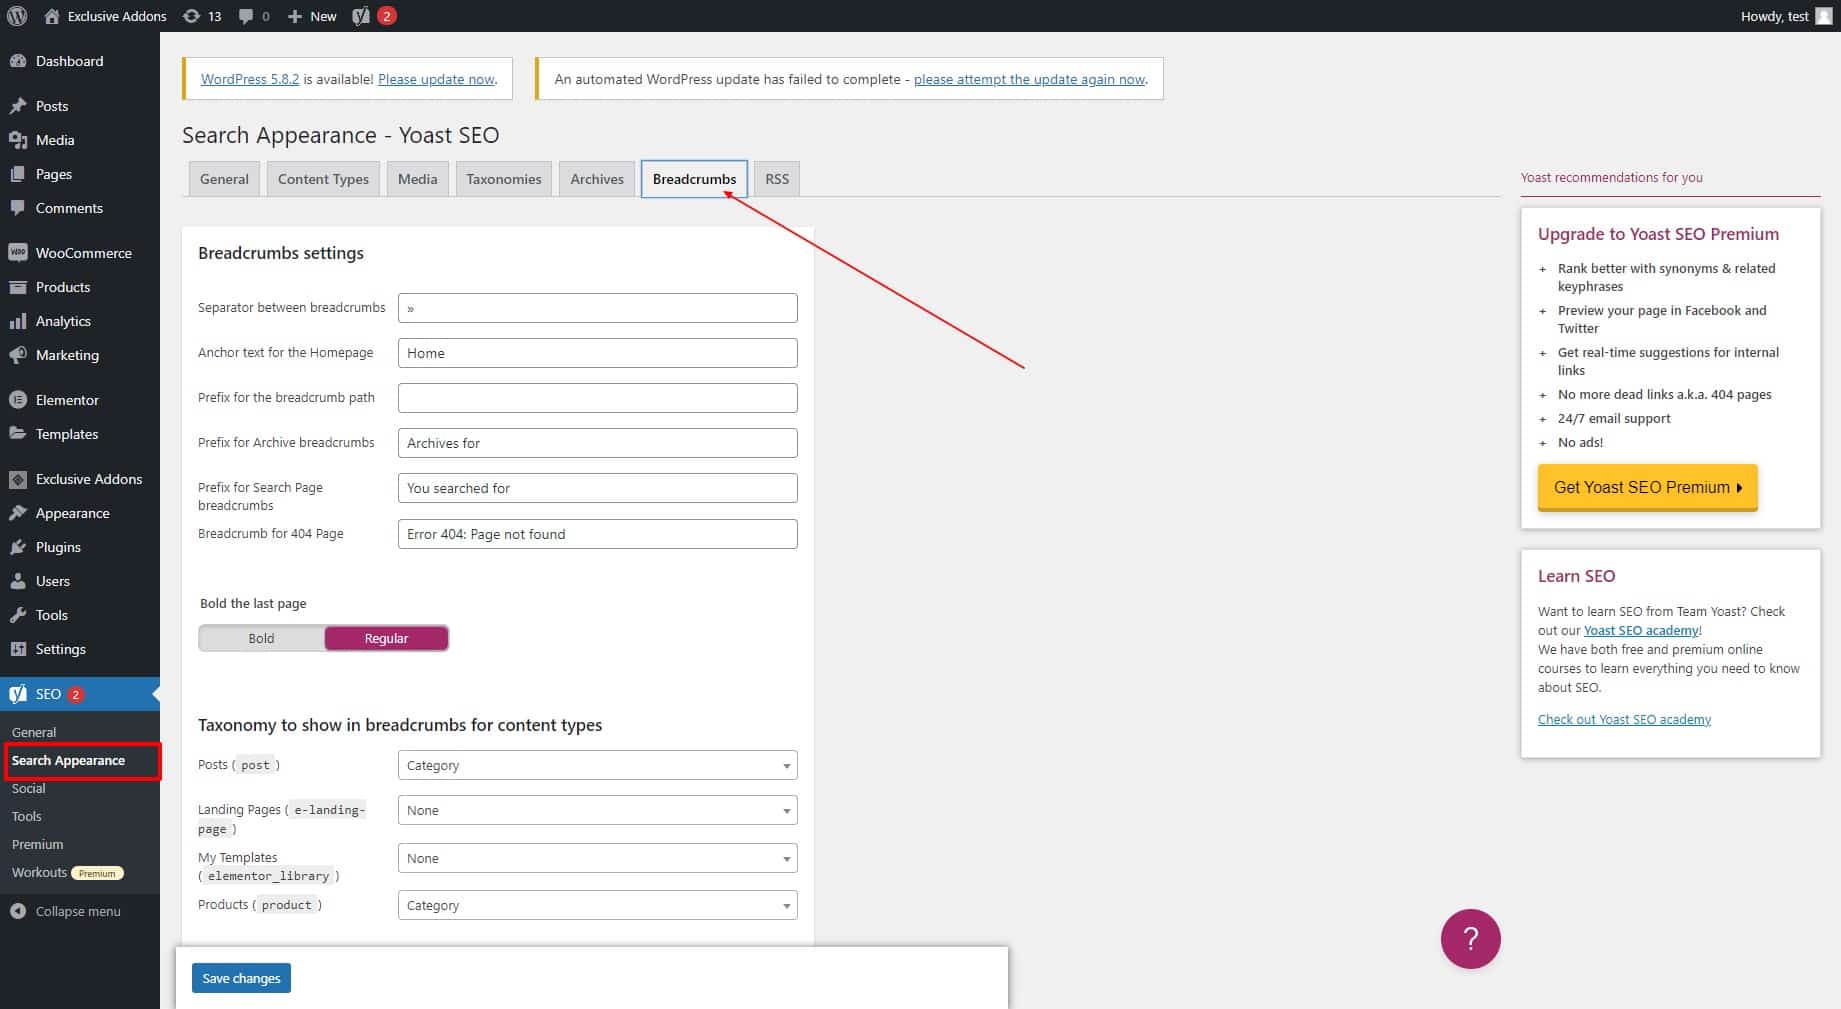Click Get Yoast SEO Premium button
The width and height of the screenshot is (1841, 1009).
click(1647, 487)
